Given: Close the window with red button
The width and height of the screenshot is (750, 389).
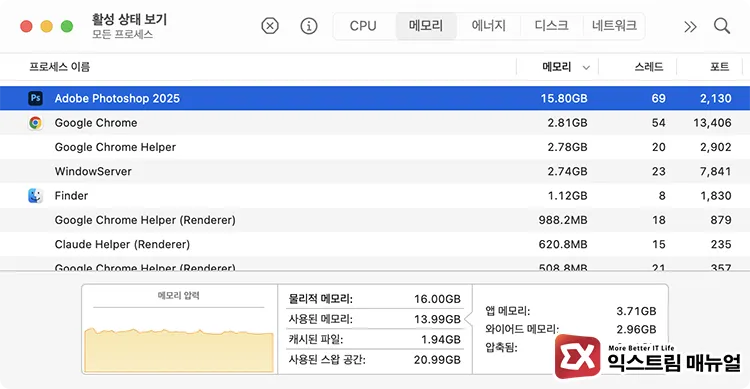Looking at the screenshot, I should [x=26, y=26].
